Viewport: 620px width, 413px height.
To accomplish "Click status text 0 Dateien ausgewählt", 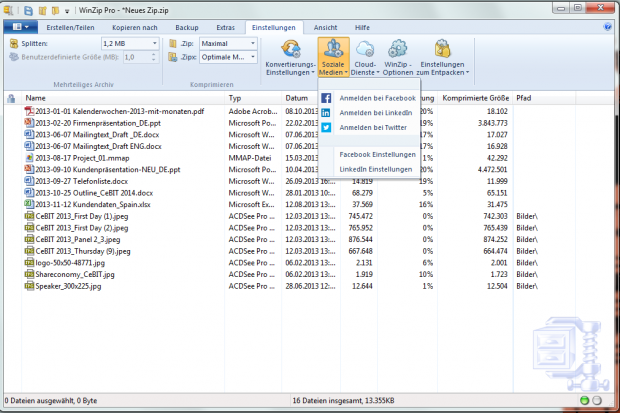I will coord(51,400).
